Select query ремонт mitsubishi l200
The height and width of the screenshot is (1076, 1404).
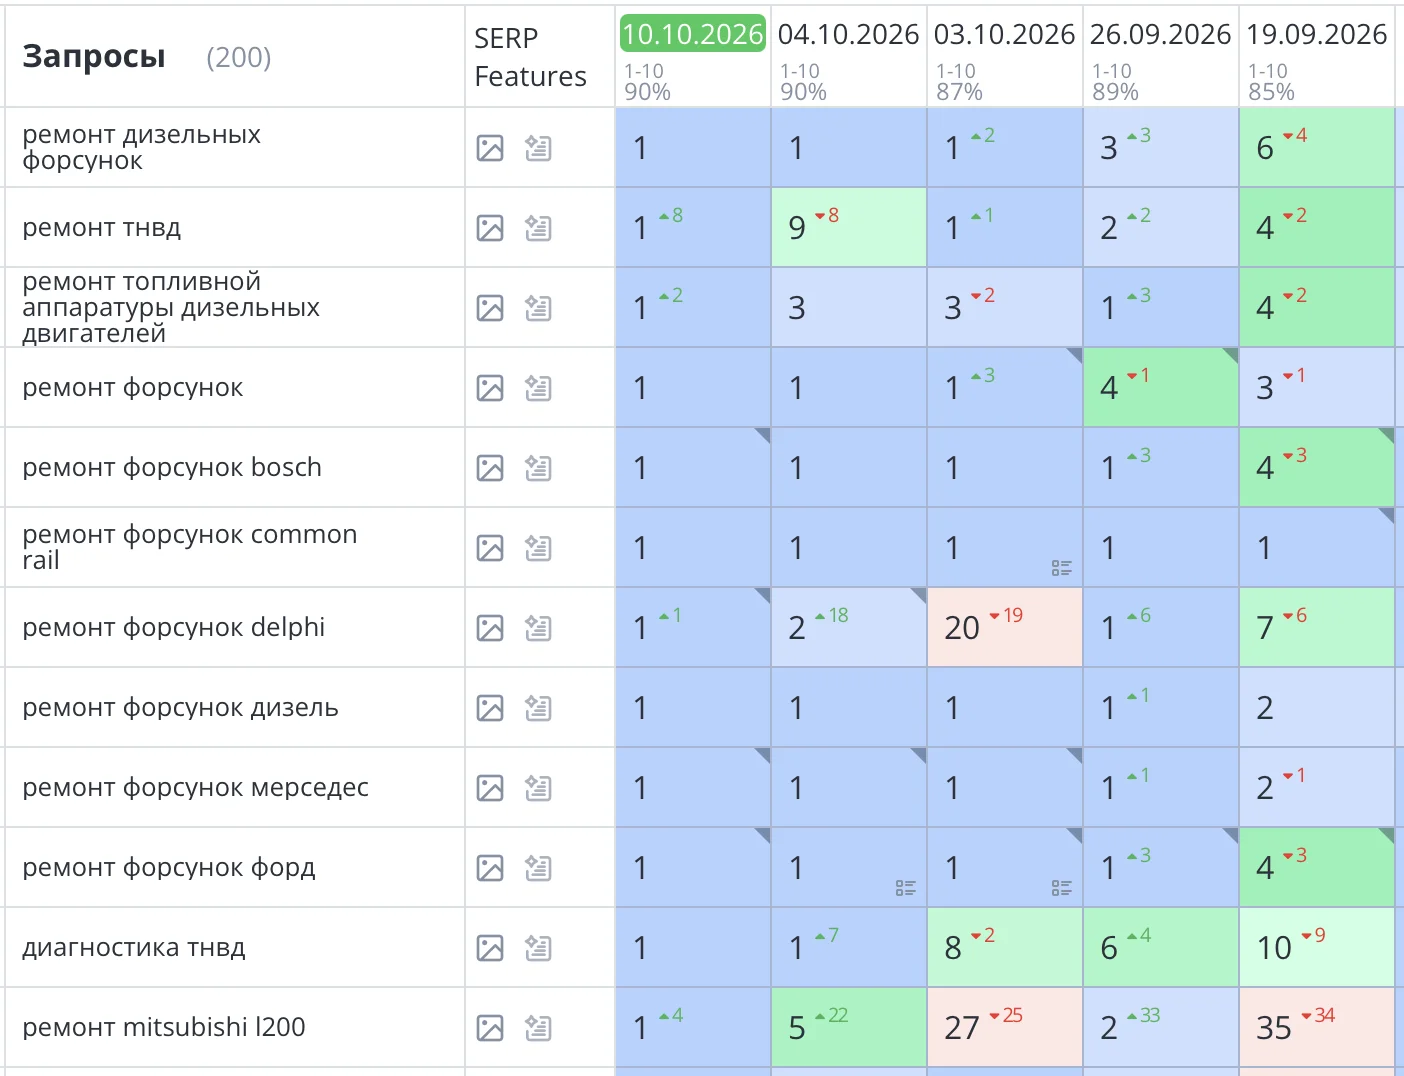click(164, 1028)
